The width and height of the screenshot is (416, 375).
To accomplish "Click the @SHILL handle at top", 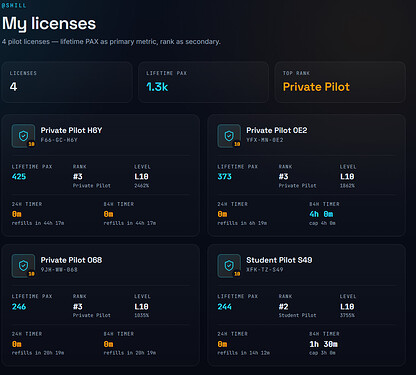I will 14,5.
